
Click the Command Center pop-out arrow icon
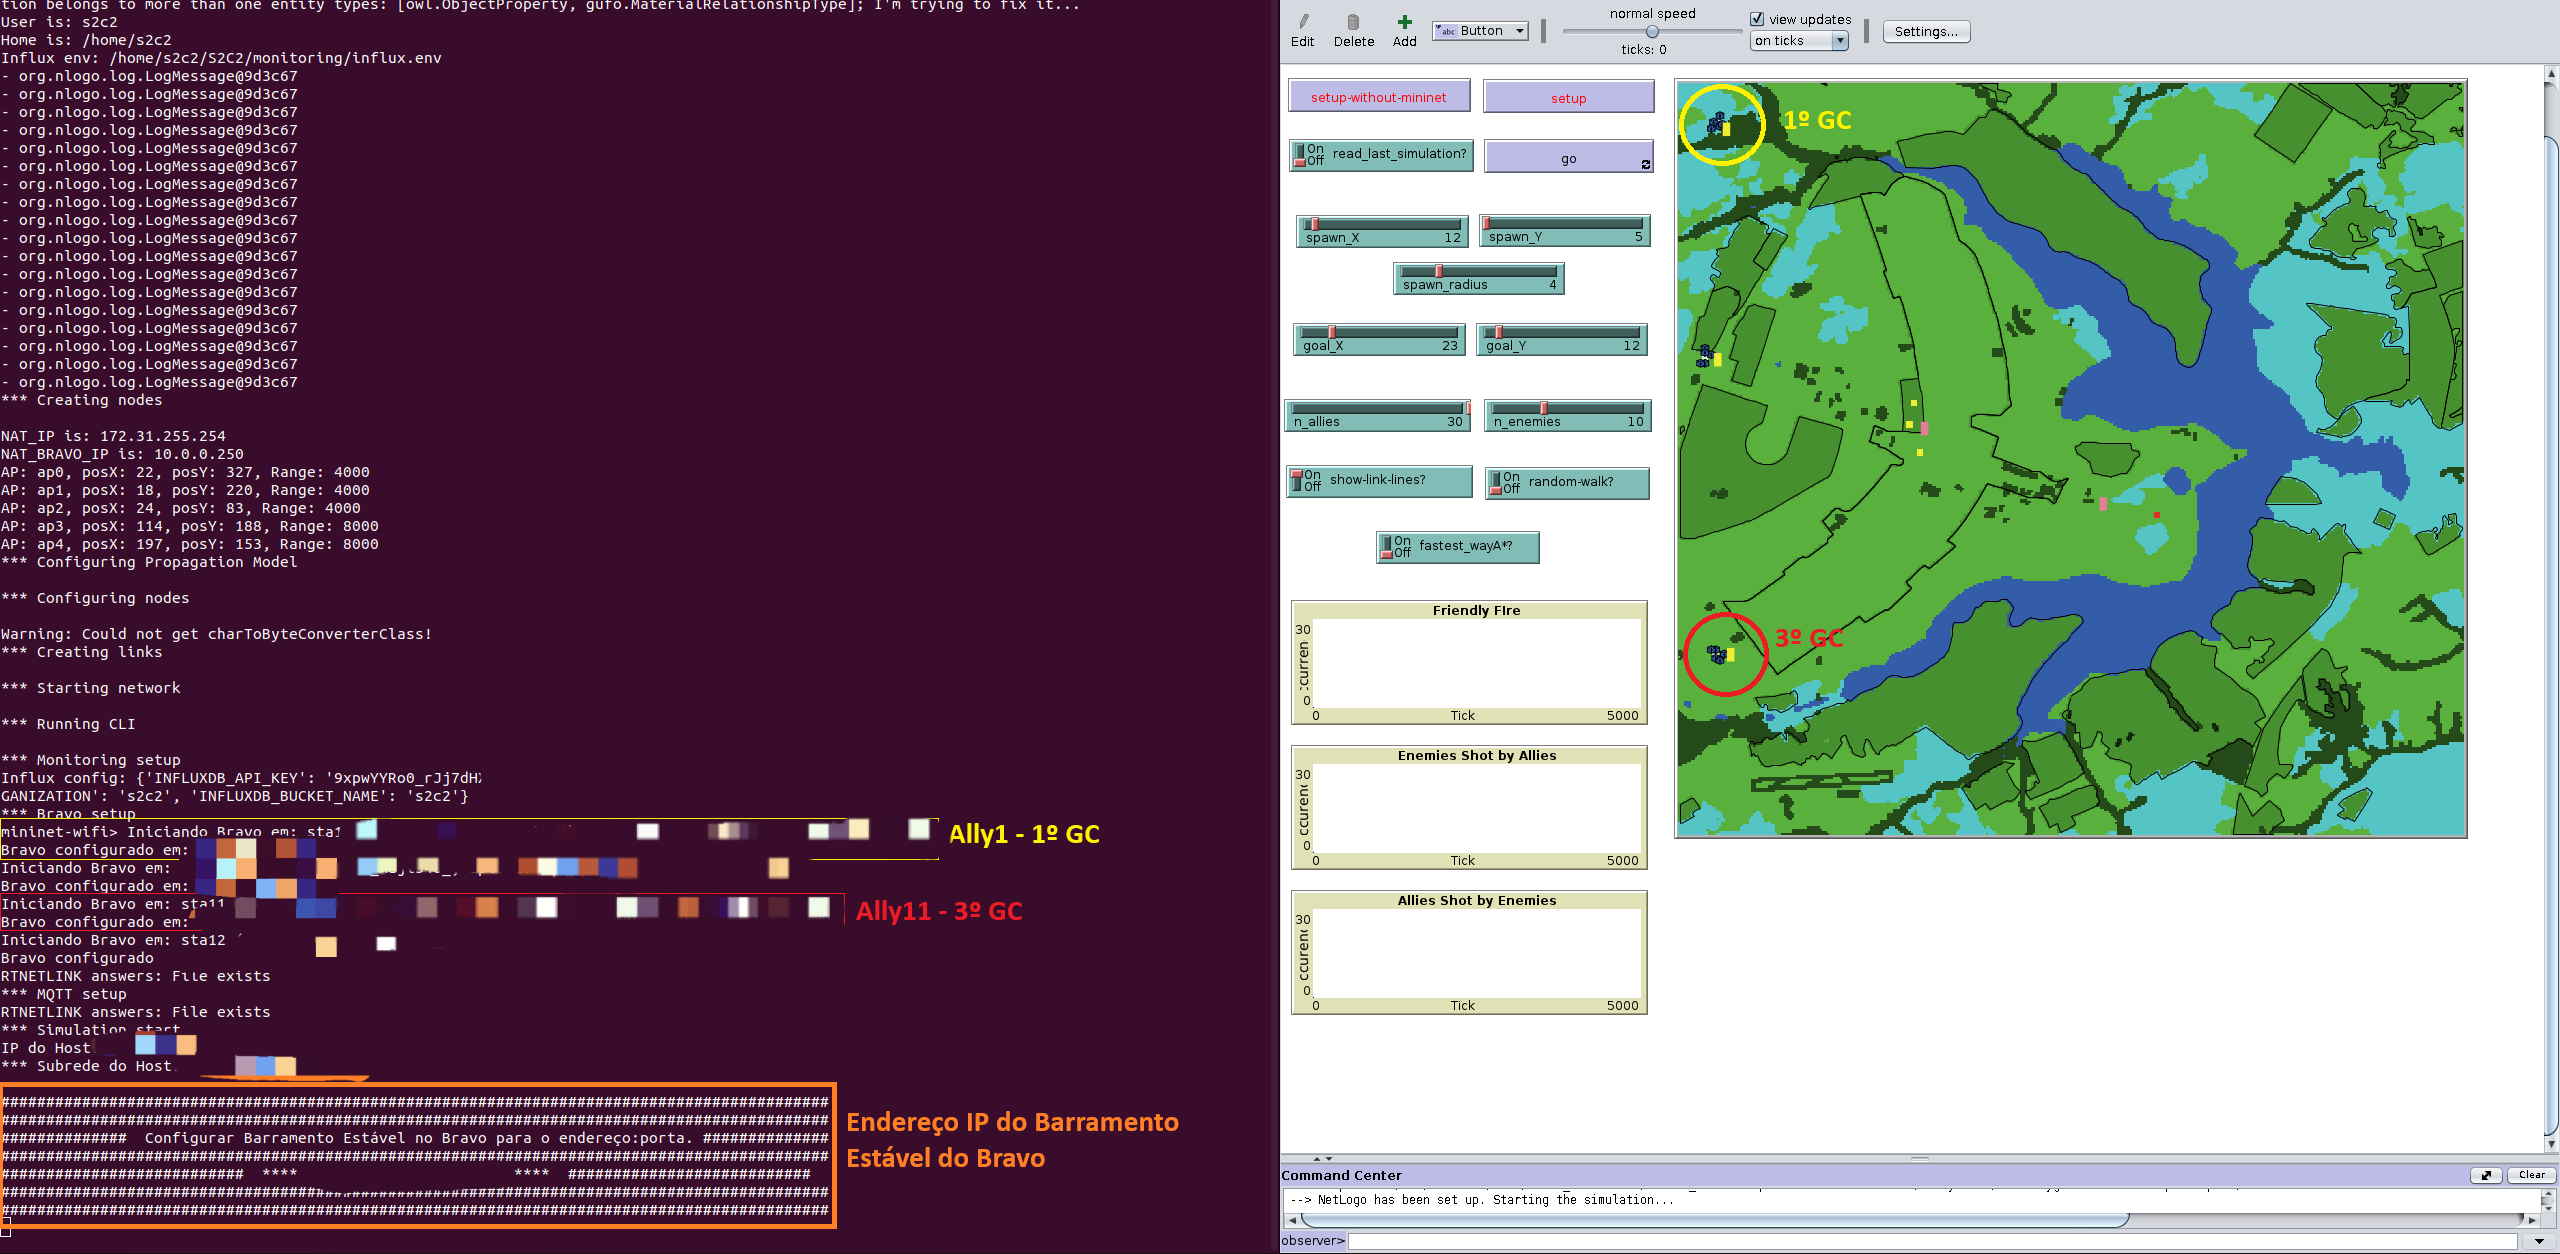coord(2485,1175)
